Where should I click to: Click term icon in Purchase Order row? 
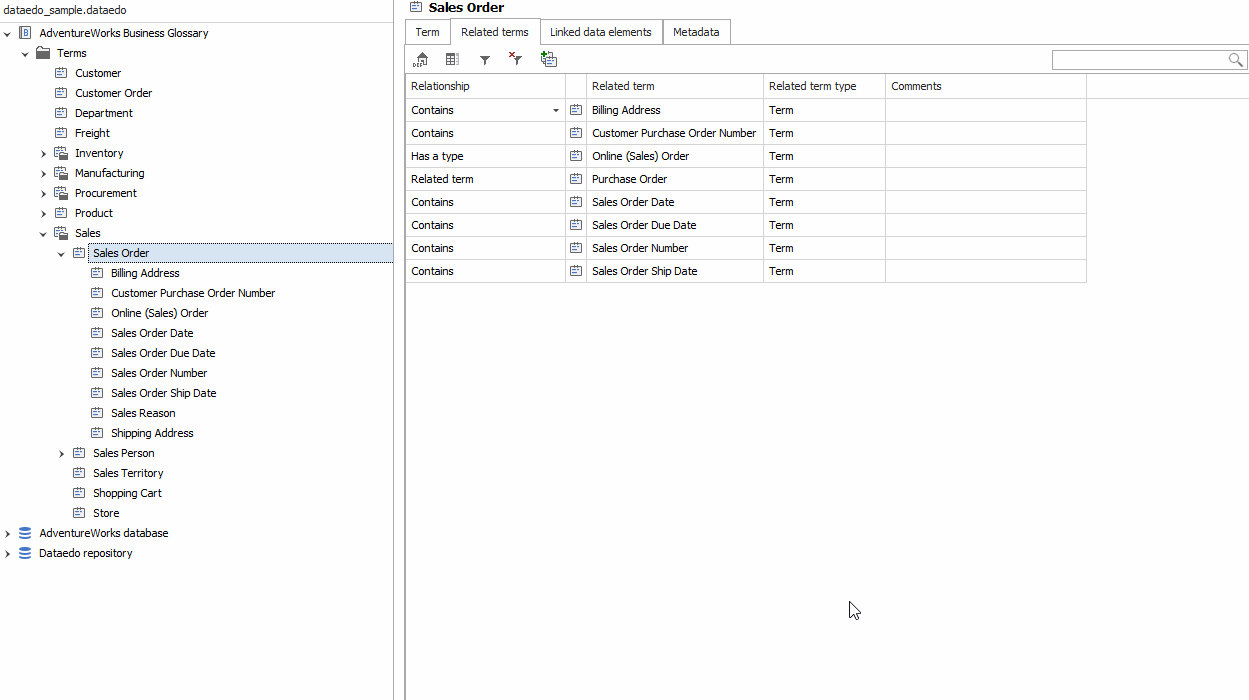(x=576, y=179)
